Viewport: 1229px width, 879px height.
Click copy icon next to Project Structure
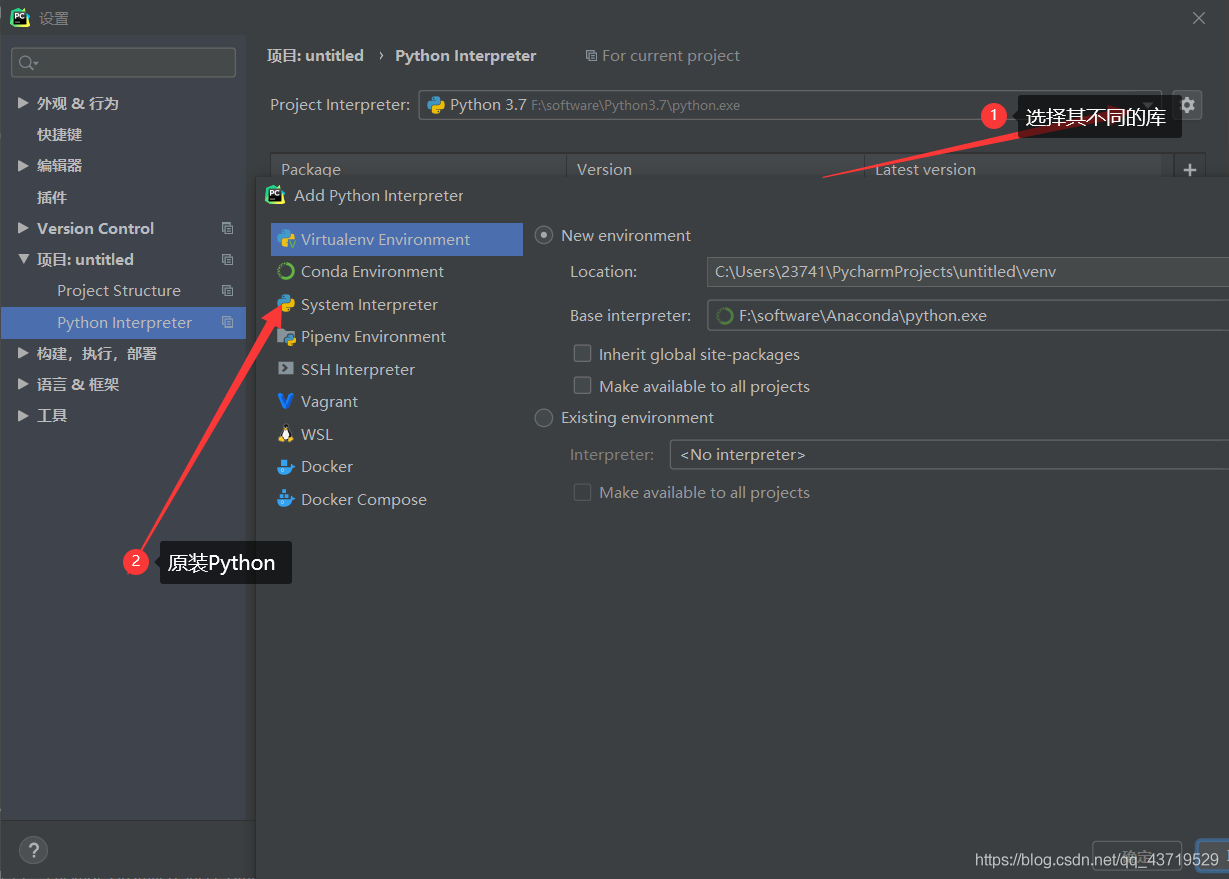[x=228, y=290]
